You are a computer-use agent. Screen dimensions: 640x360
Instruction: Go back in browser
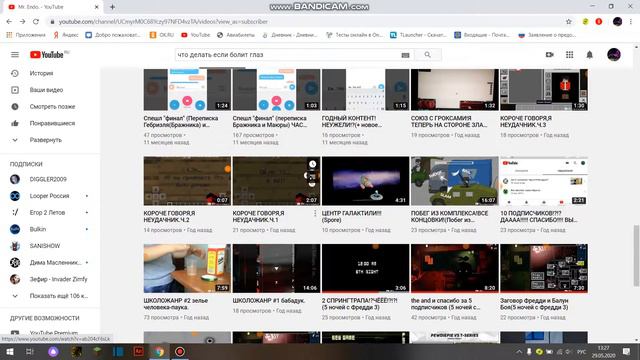(9, 22)
